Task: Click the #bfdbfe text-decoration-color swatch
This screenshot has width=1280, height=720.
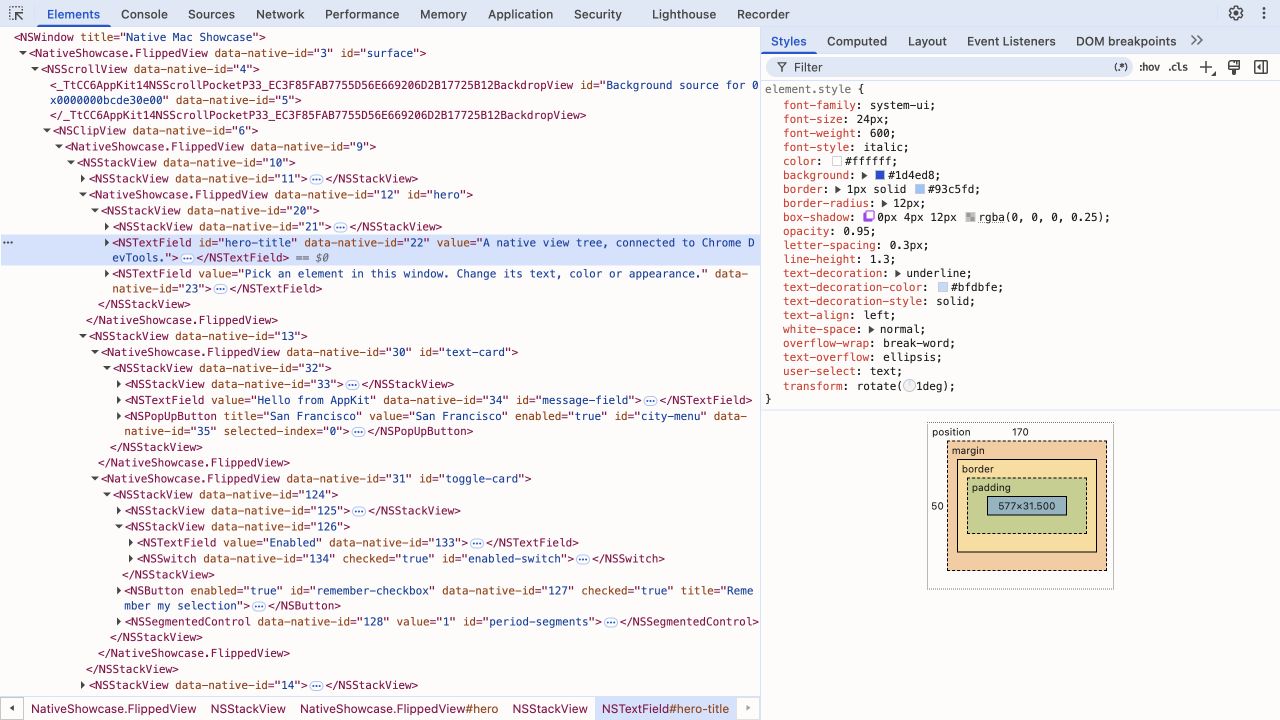Action: coord(943,288)
